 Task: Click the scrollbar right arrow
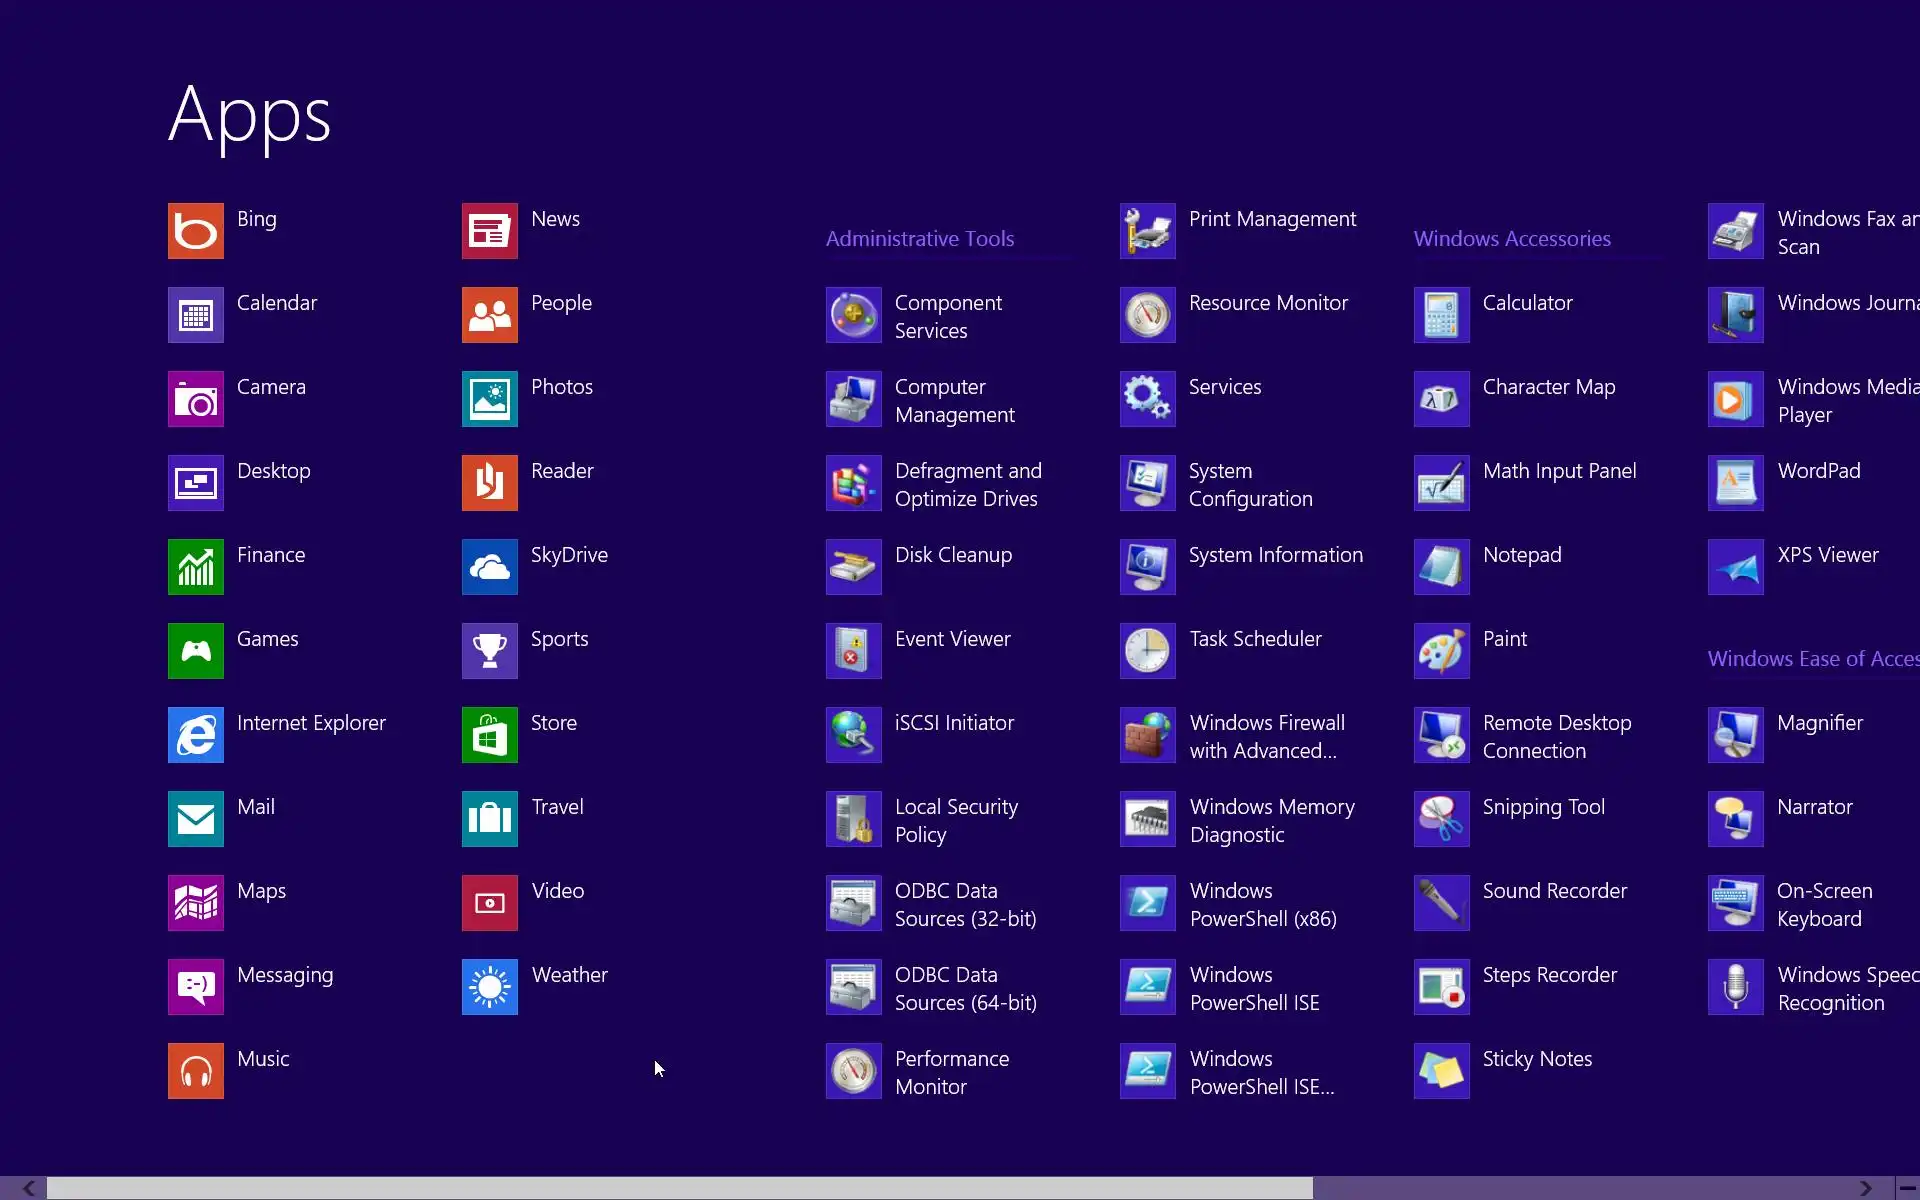click(x=1865, y=1188)
